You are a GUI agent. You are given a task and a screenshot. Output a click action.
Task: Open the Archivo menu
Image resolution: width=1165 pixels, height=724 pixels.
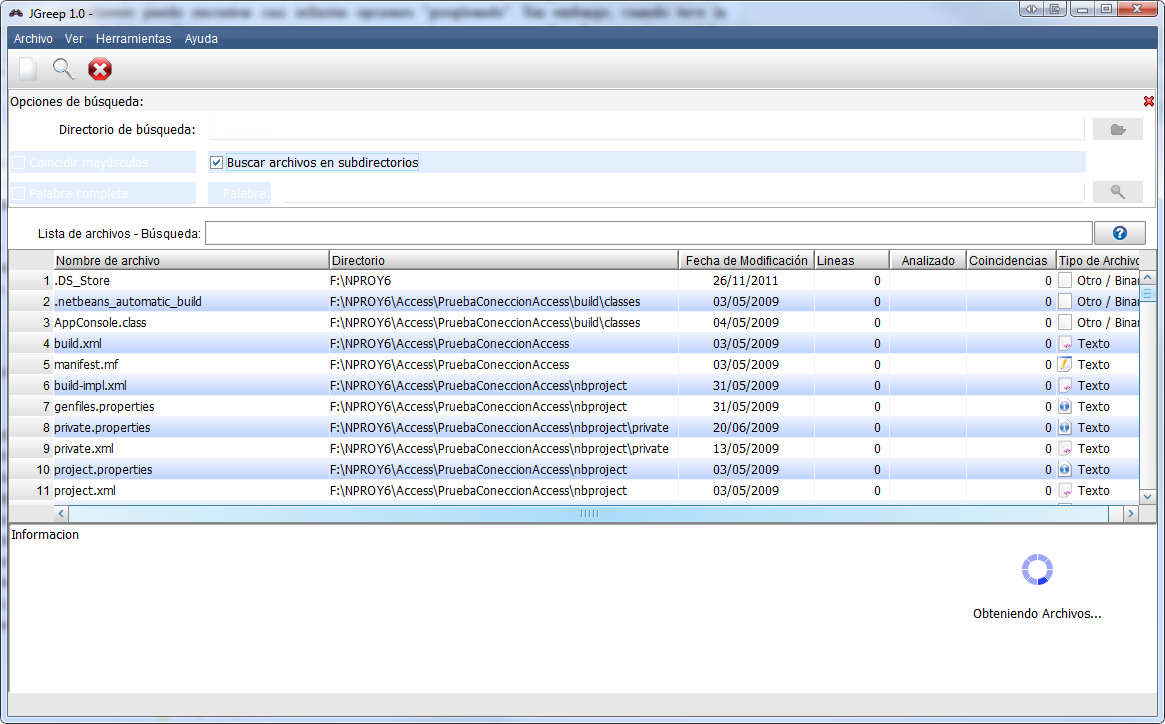(33, 39)
